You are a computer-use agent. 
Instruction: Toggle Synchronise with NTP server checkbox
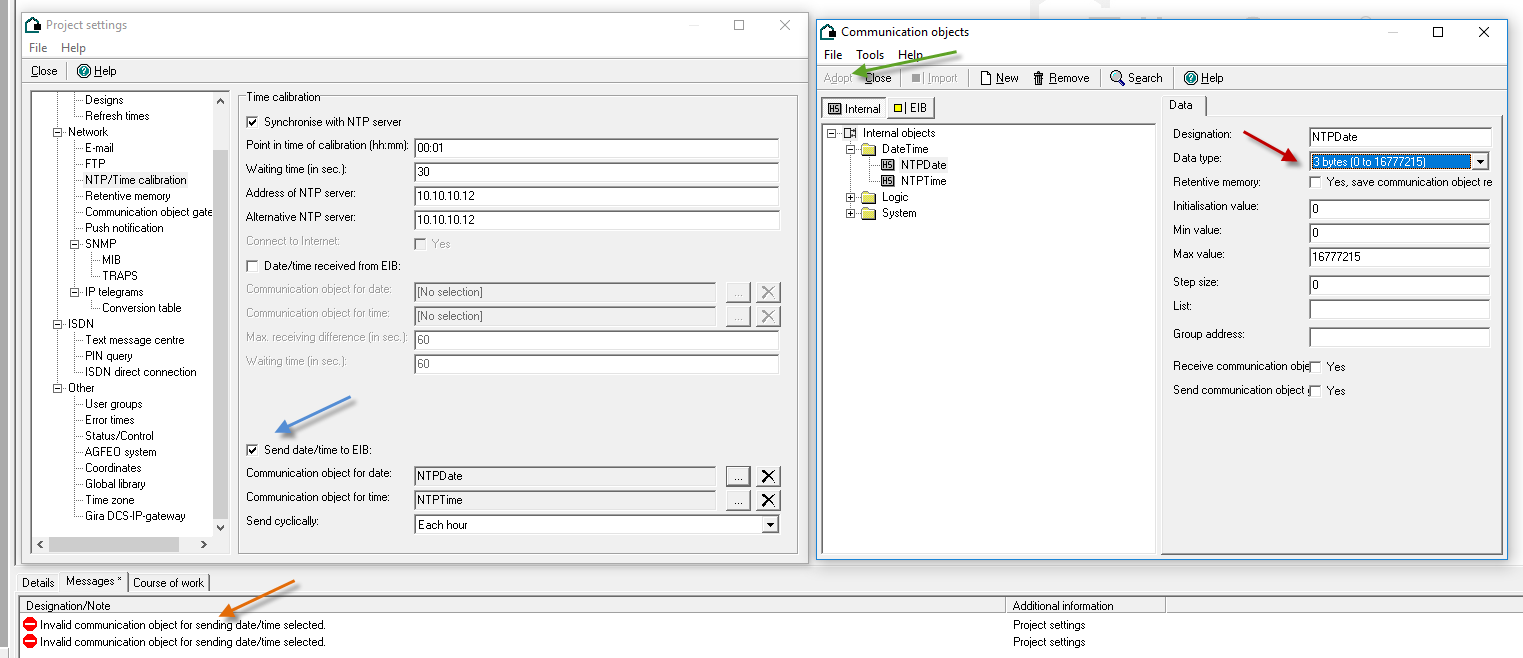pyautogui.click(x=252, y=122)
